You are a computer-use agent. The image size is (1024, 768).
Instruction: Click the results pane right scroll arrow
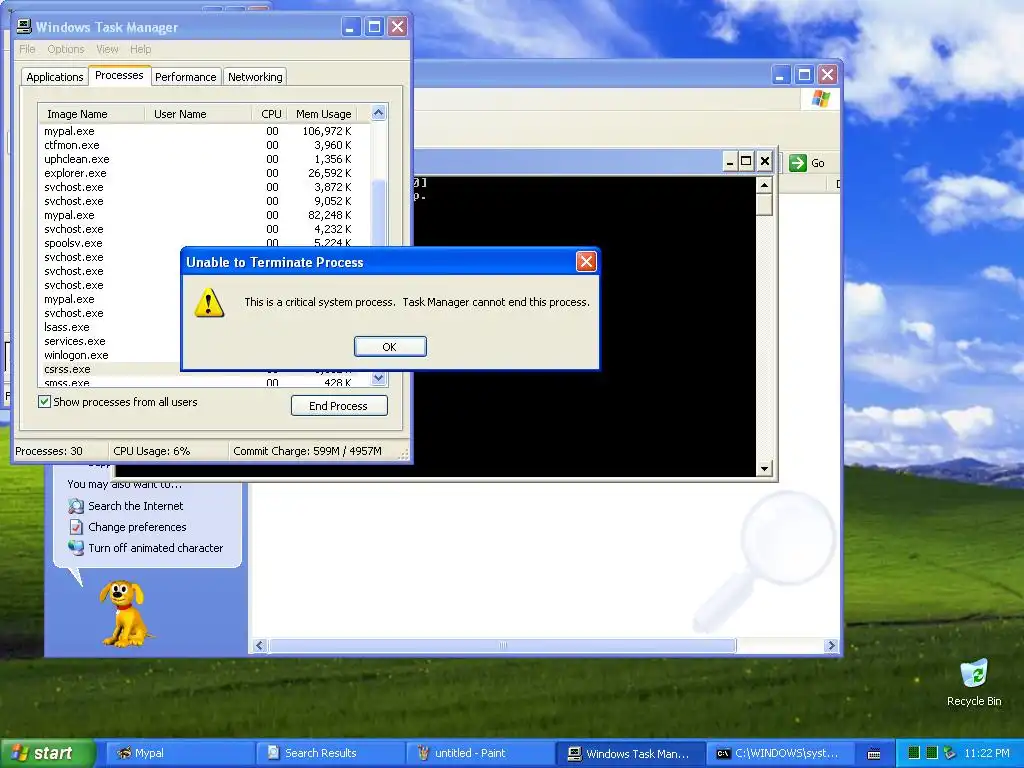[x=831, y=646]
